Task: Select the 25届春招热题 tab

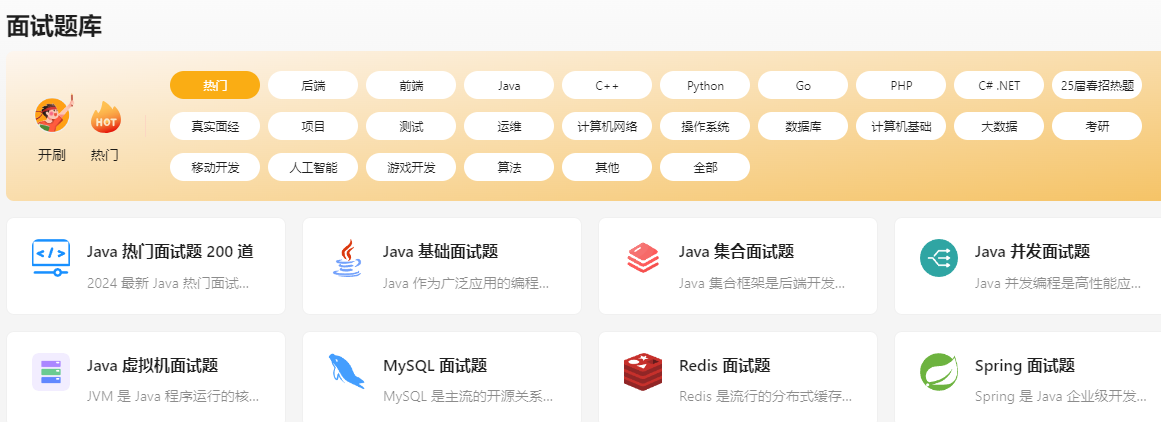Action: coord(1097,85)
